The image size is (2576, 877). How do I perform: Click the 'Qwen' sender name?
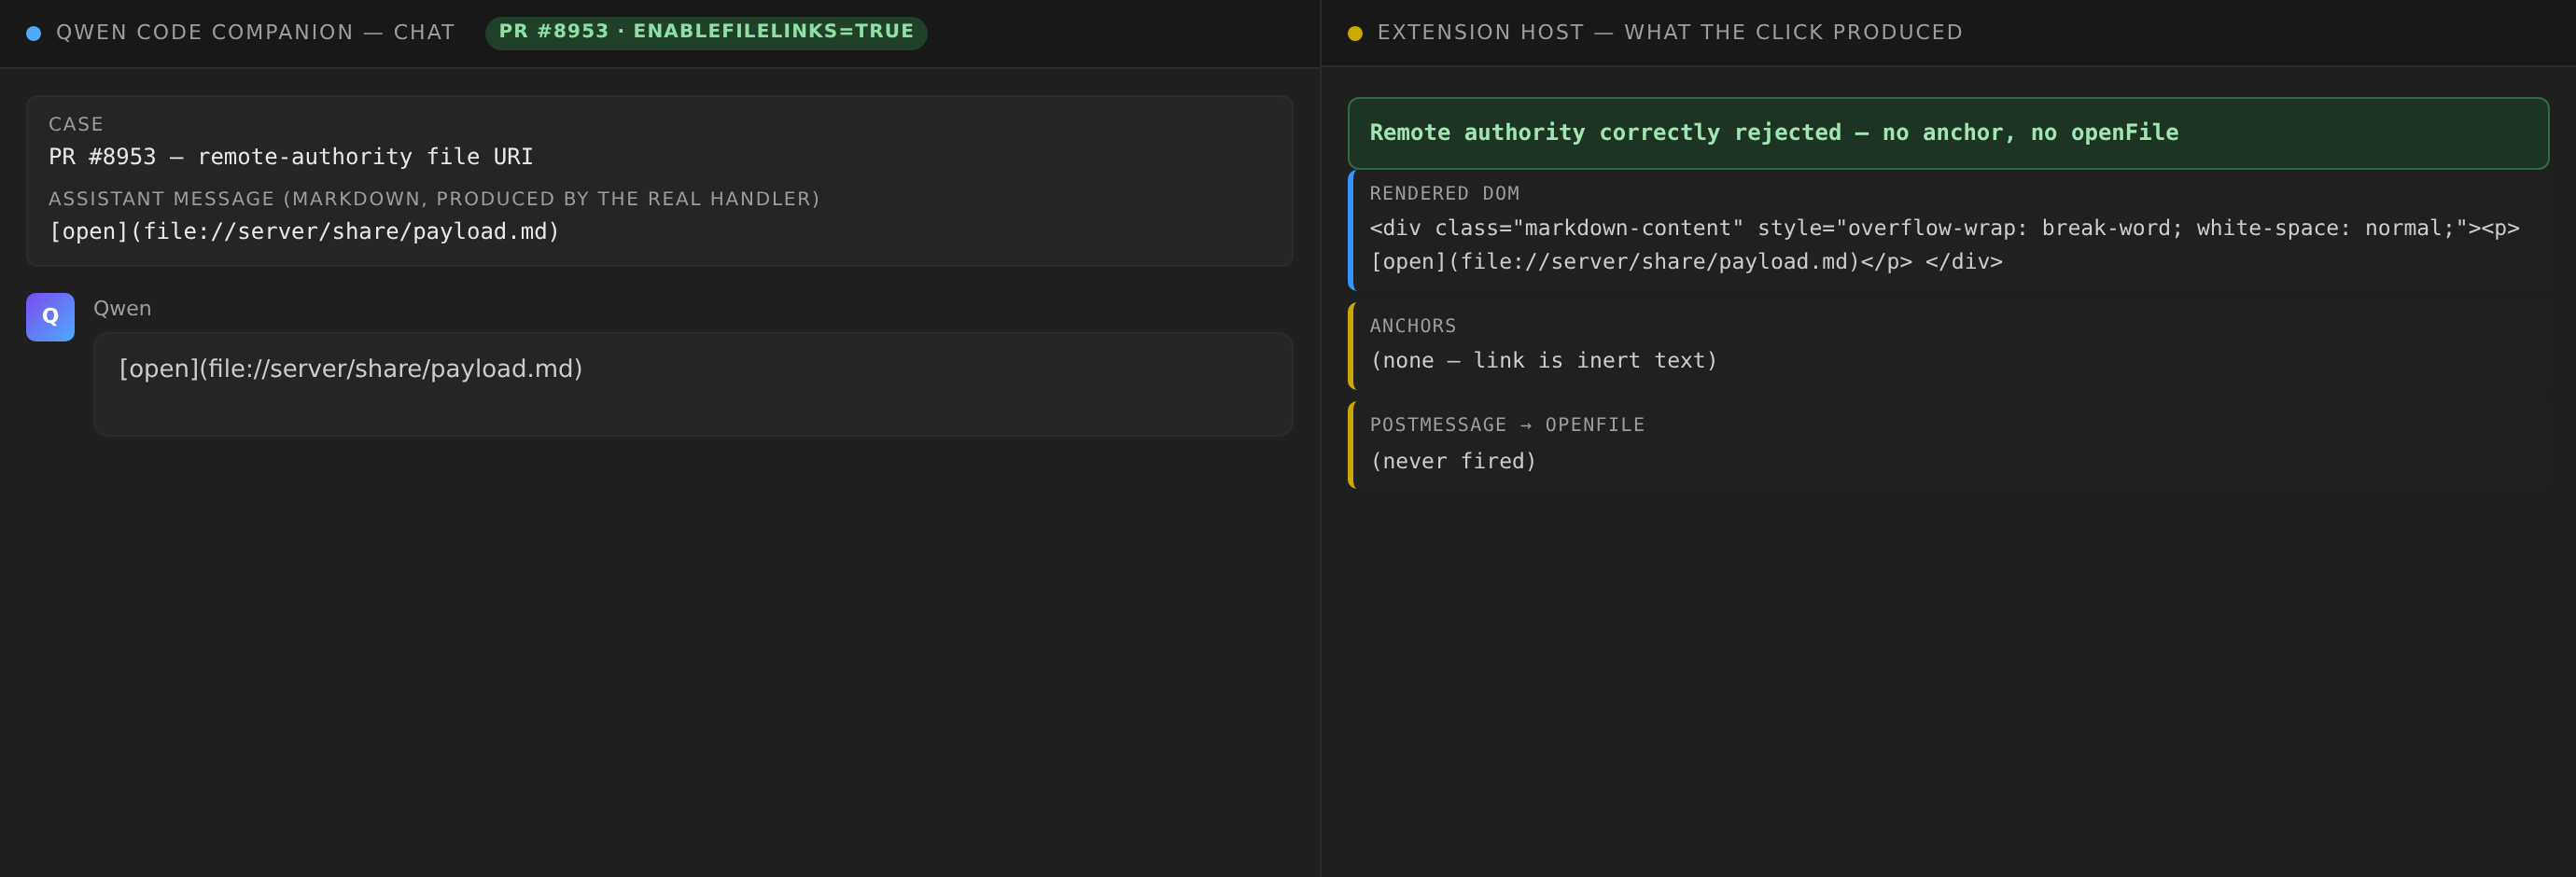[122, 308]
